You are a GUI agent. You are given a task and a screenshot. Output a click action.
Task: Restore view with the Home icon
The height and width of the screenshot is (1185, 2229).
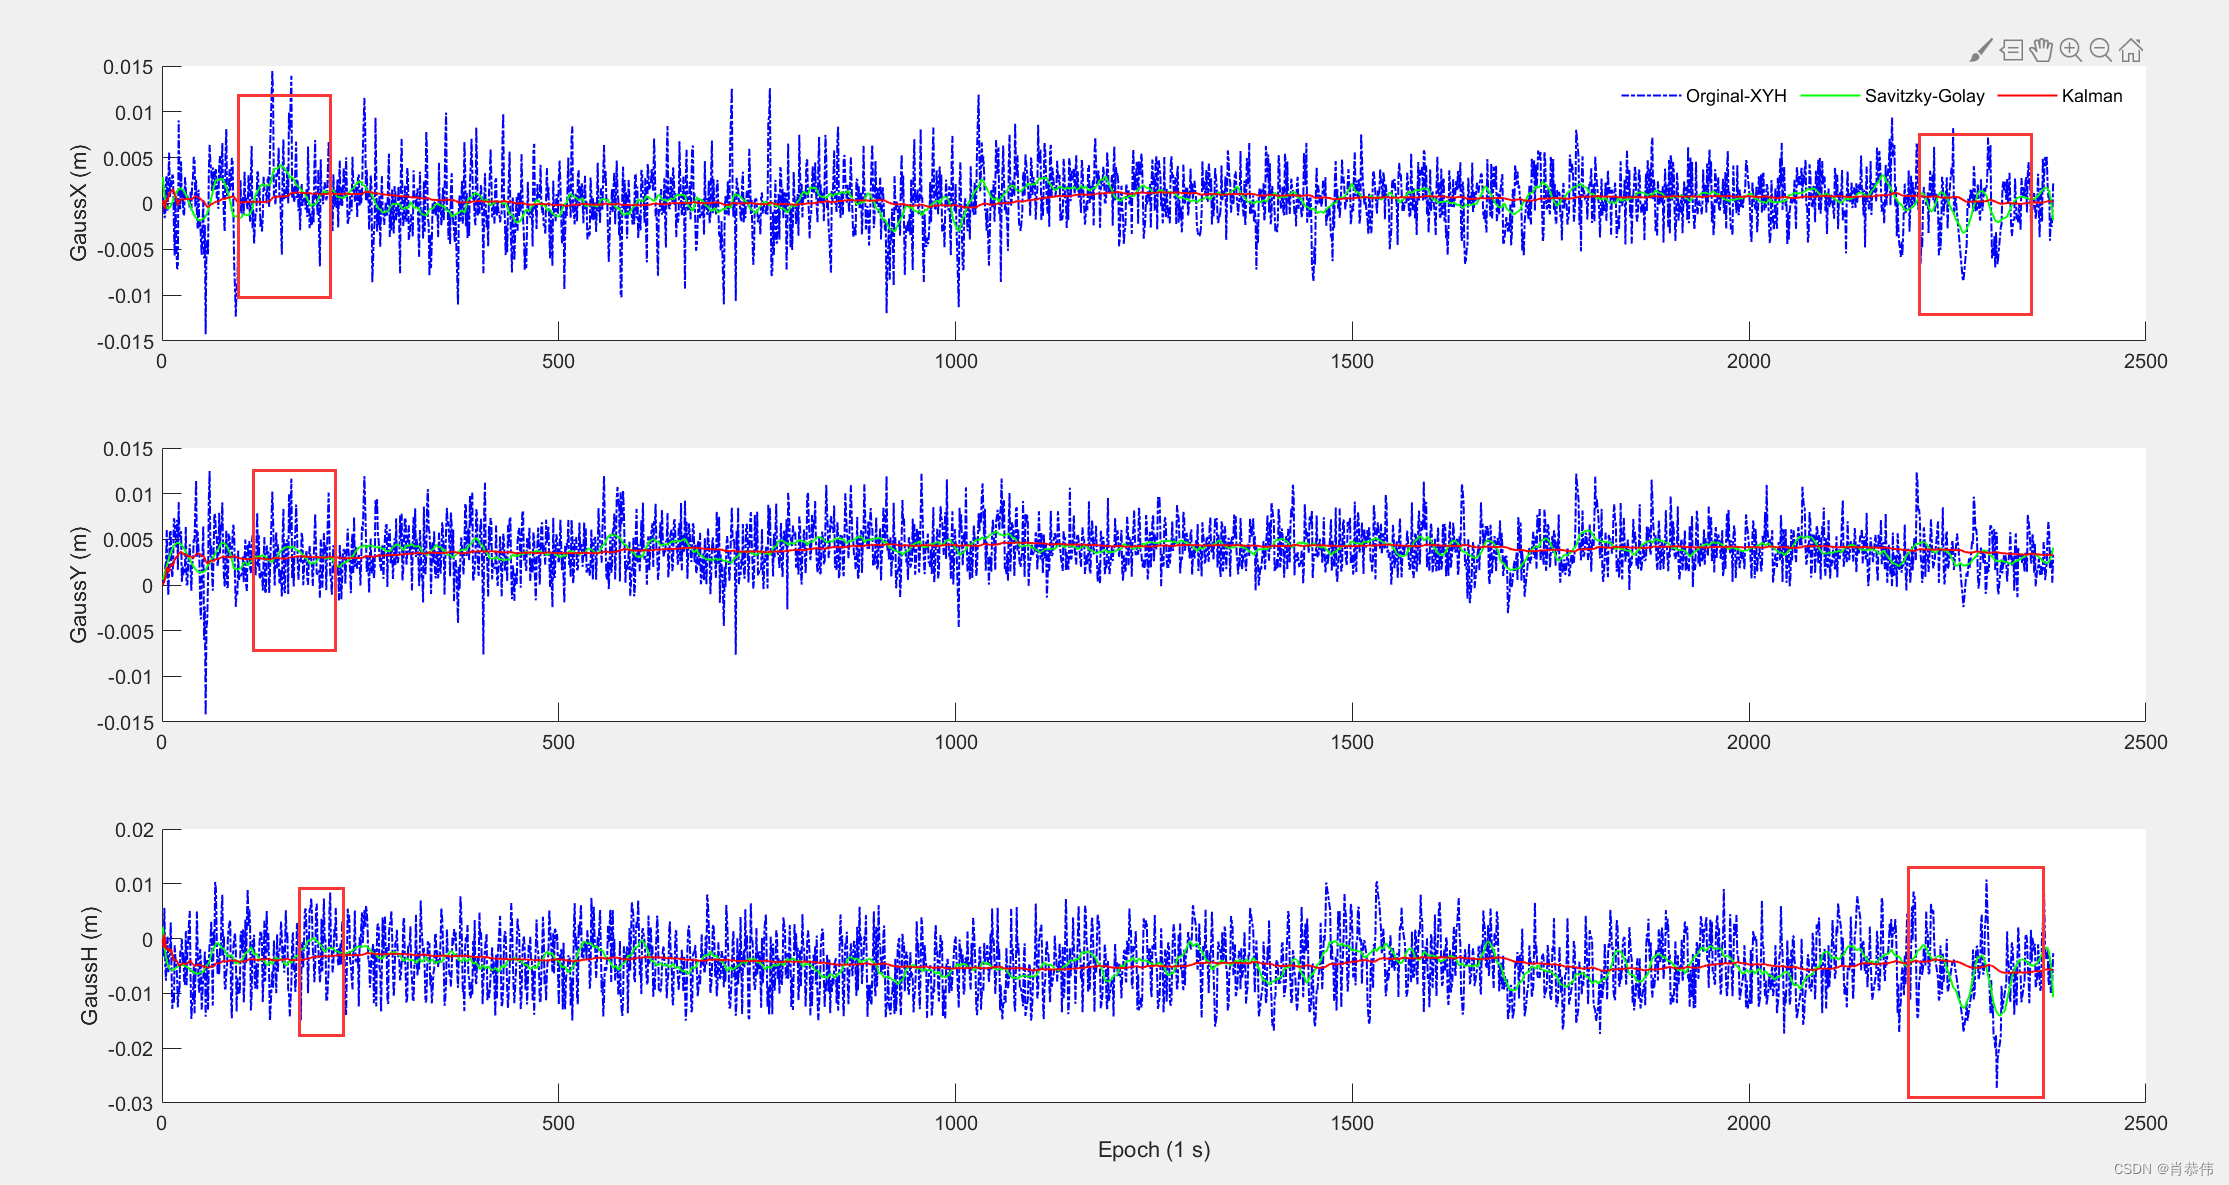tap(2131, 50)
